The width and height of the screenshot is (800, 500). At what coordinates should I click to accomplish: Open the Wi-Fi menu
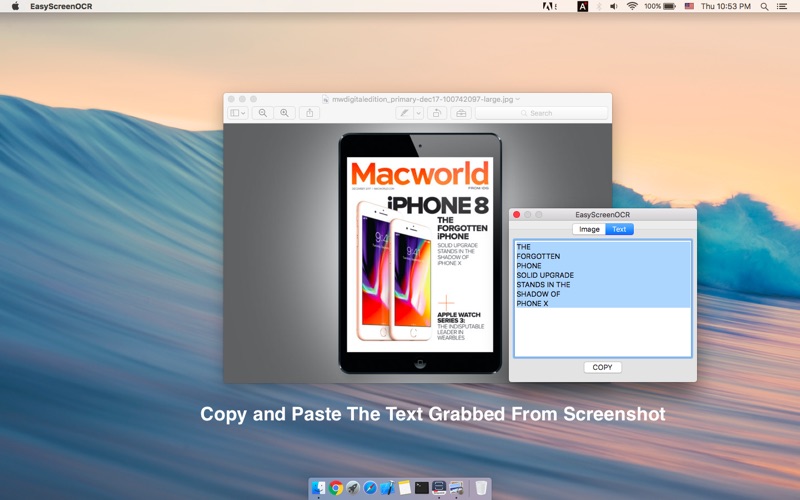pos(632,6)
